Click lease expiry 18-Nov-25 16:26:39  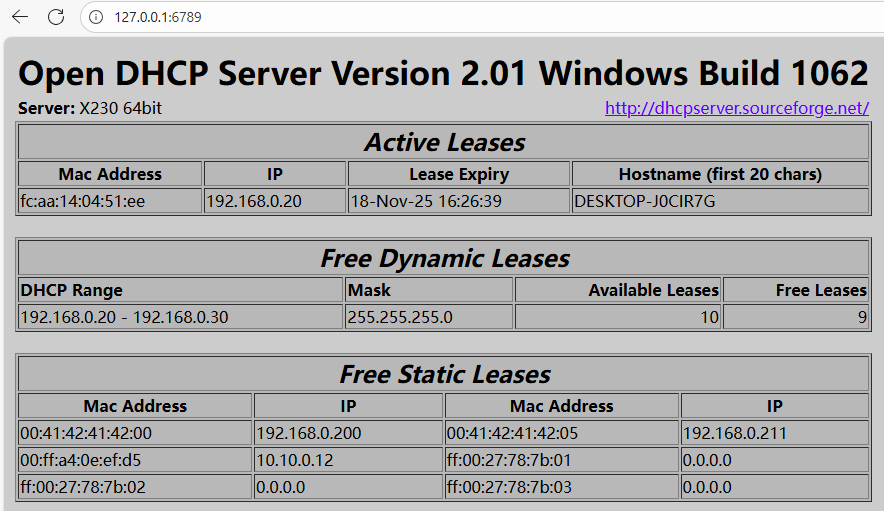[426, 201]
